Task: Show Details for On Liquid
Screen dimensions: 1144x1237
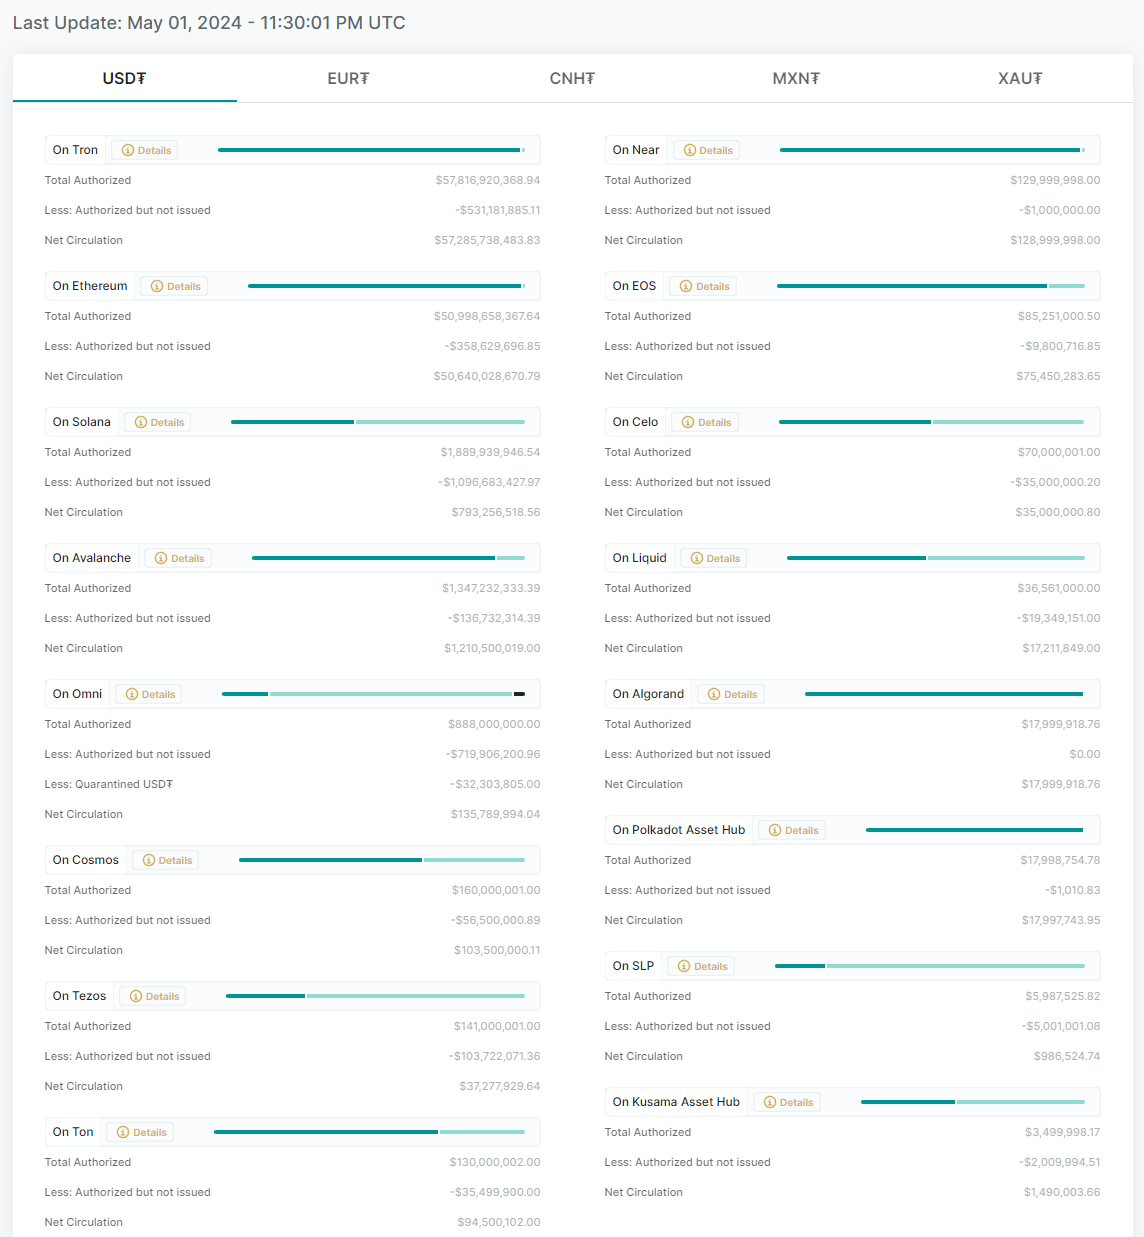Action: 714,559
